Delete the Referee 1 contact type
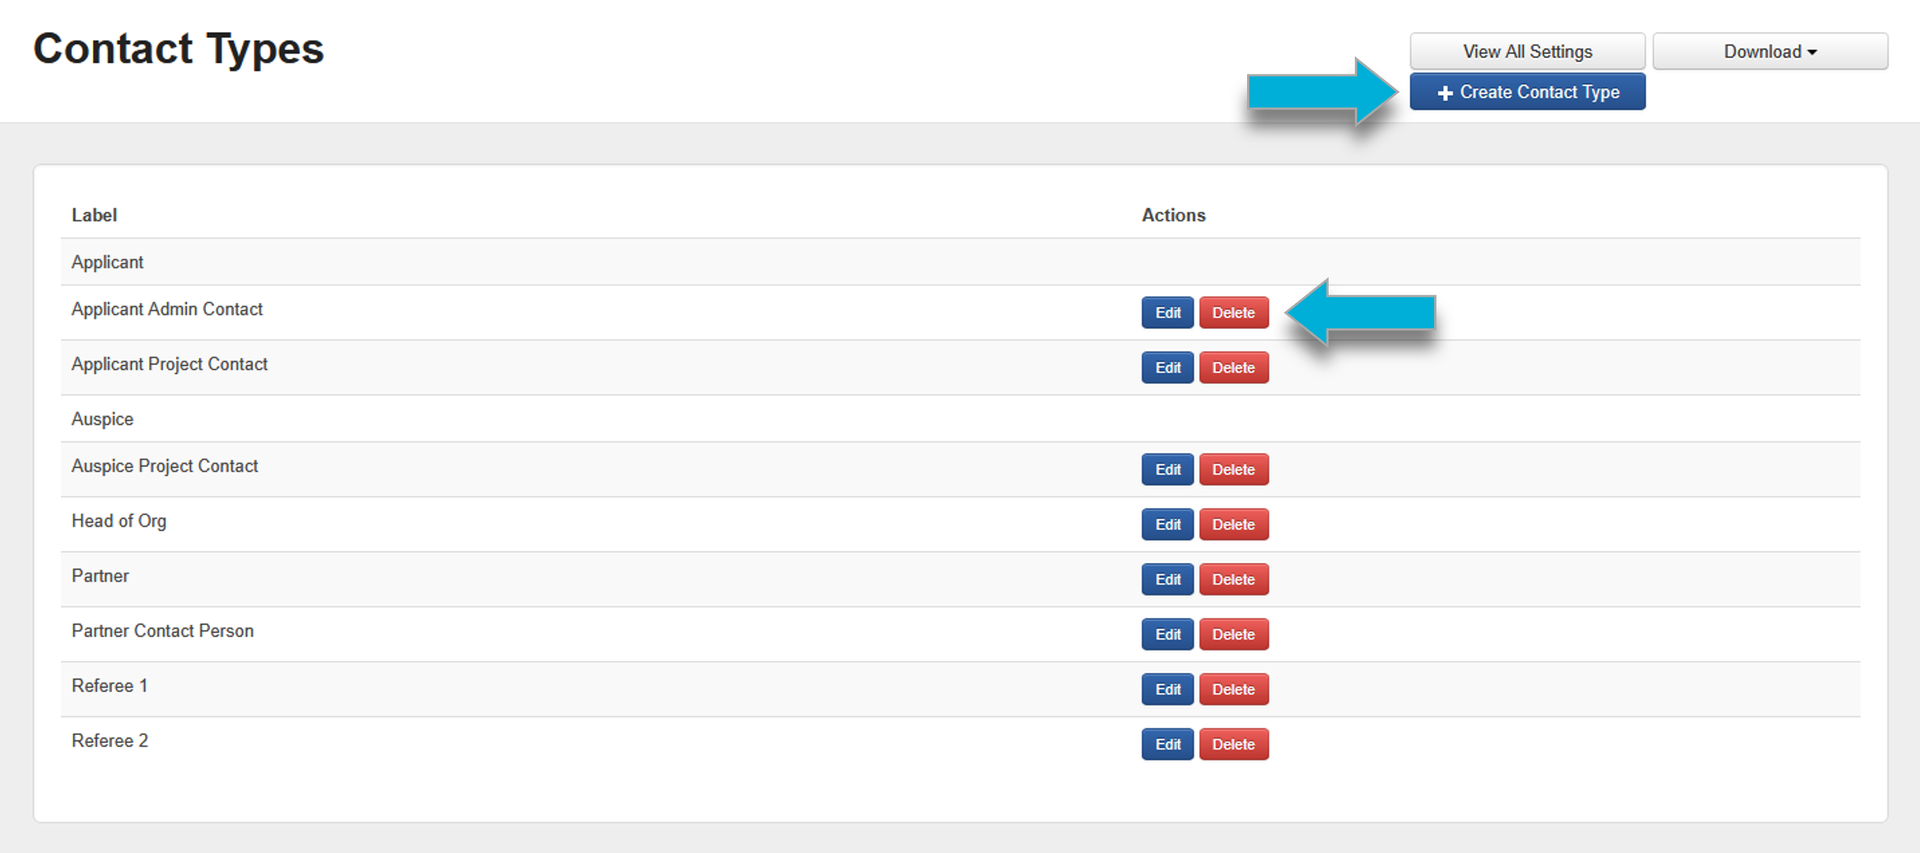1920x853 pixels. click(x=1233, y=690)
